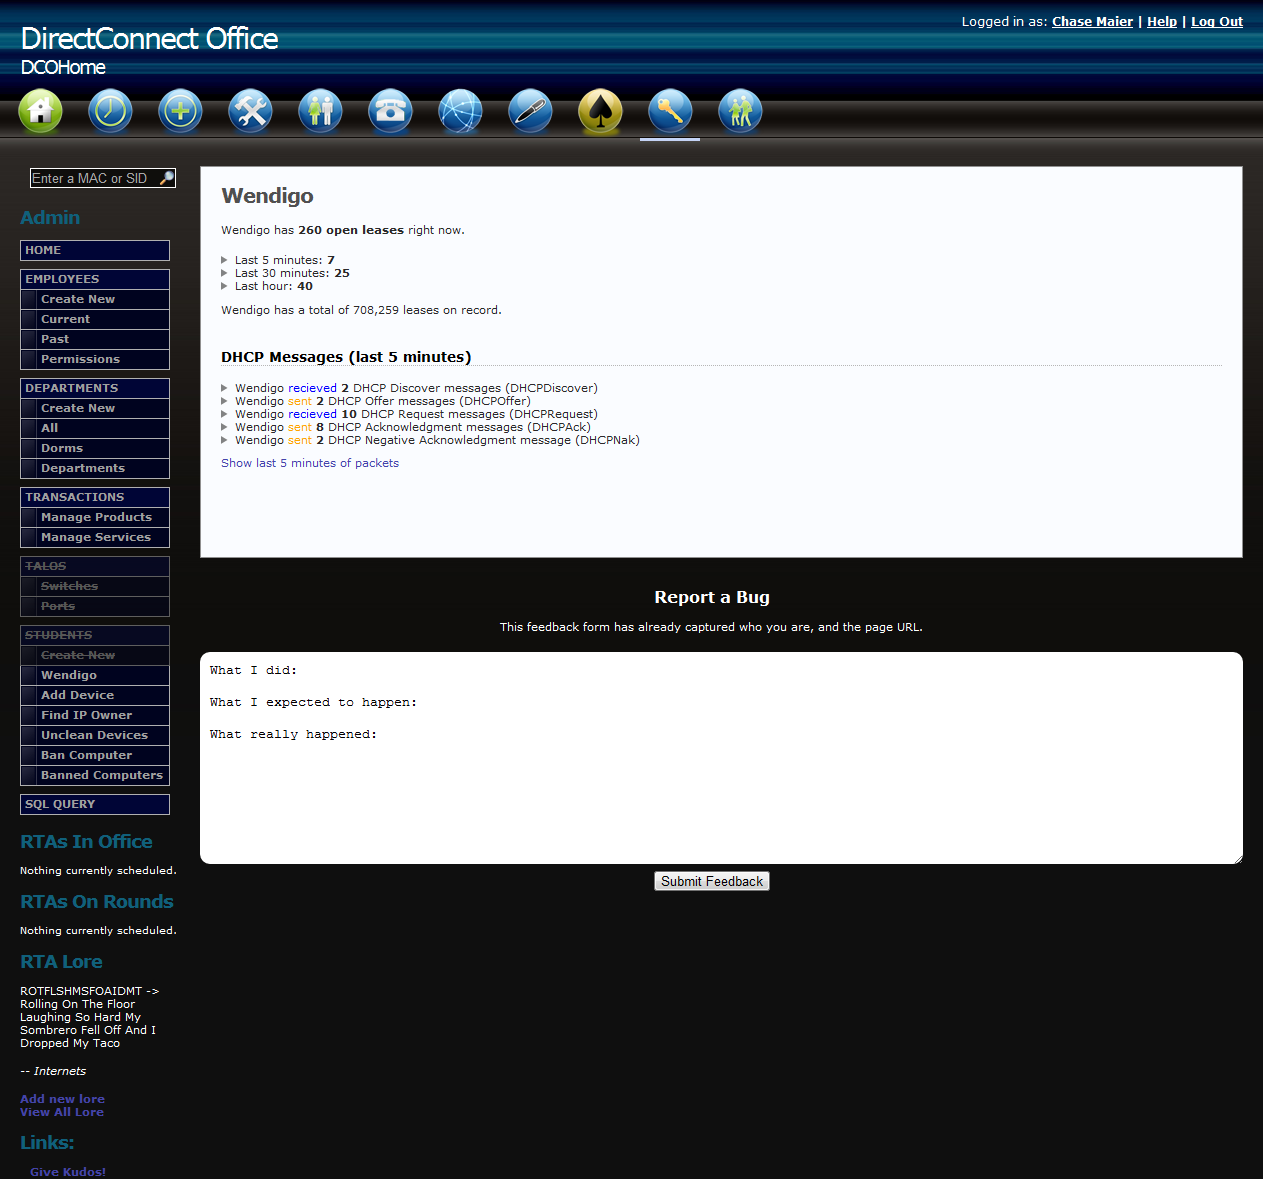The image size is (1263, 1179).
Task: Open Ban Computer
Action: (95, 755)
